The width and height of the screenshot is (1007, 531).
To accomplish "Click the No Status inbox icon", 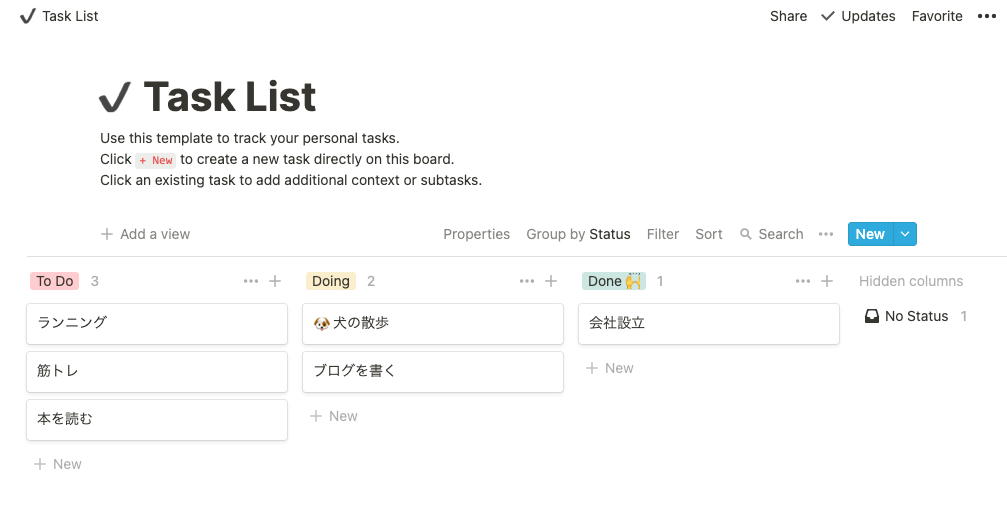I will pos(871,316).
